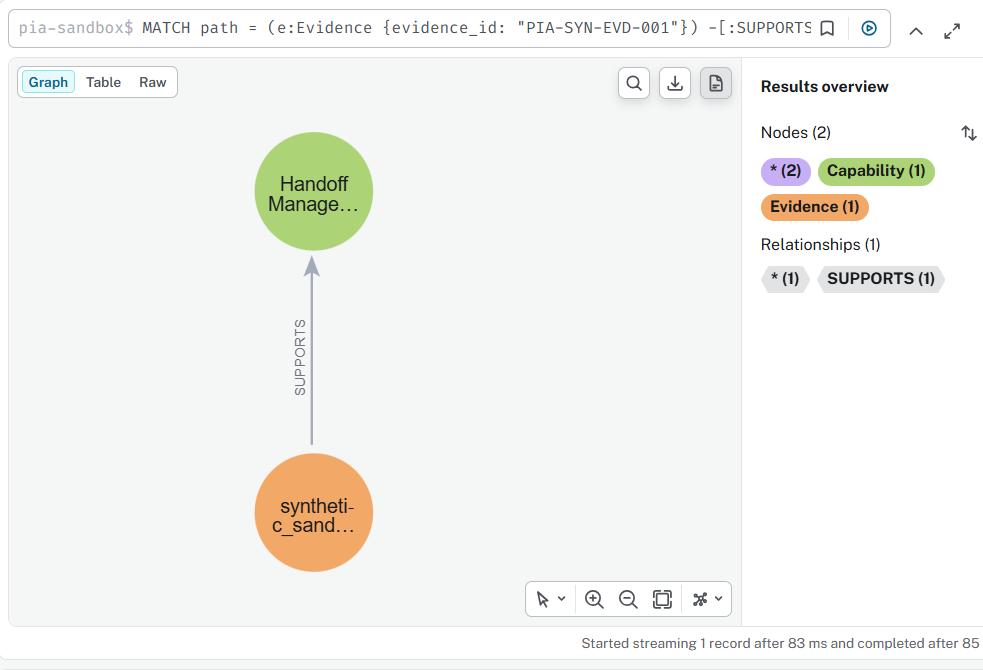Select the SUPPORTS relationship arrow
The height and width of the screenshot is (670, 983).
(312, 351)
